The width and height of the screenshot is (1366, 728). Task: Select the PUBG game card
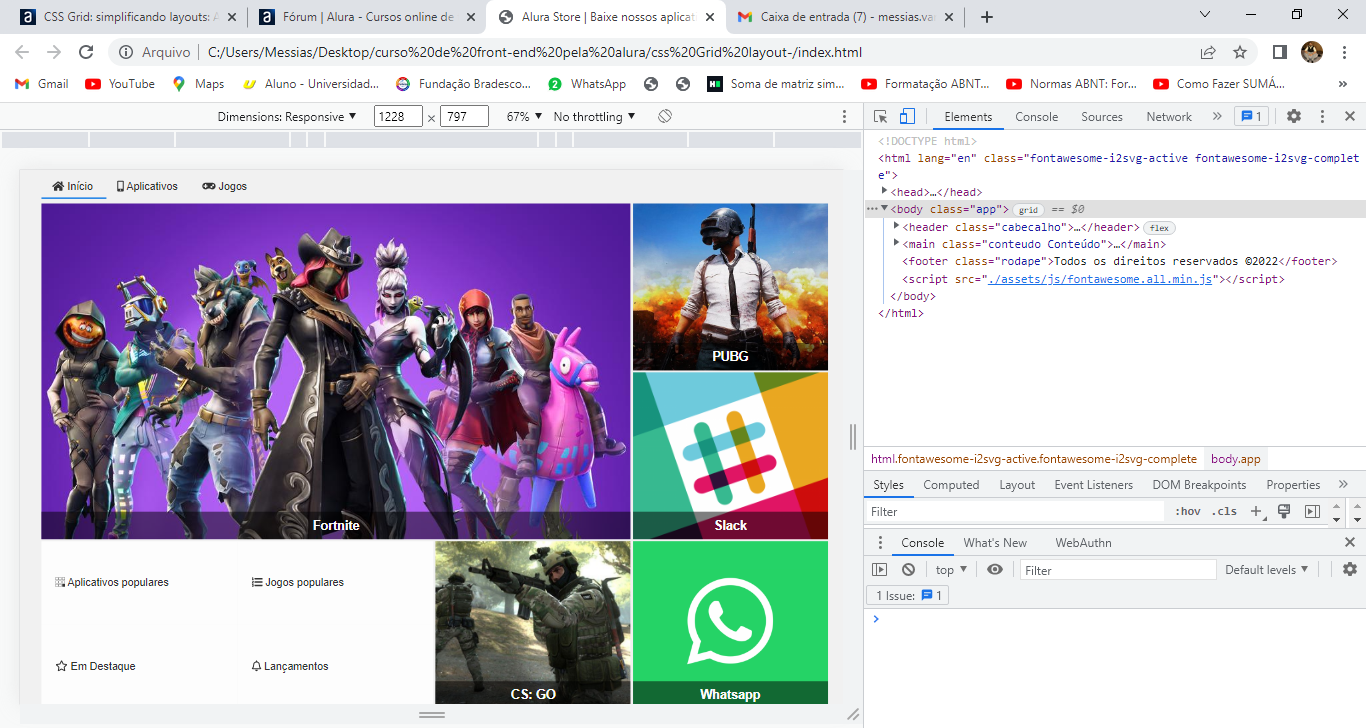click(x=730, y=287)
